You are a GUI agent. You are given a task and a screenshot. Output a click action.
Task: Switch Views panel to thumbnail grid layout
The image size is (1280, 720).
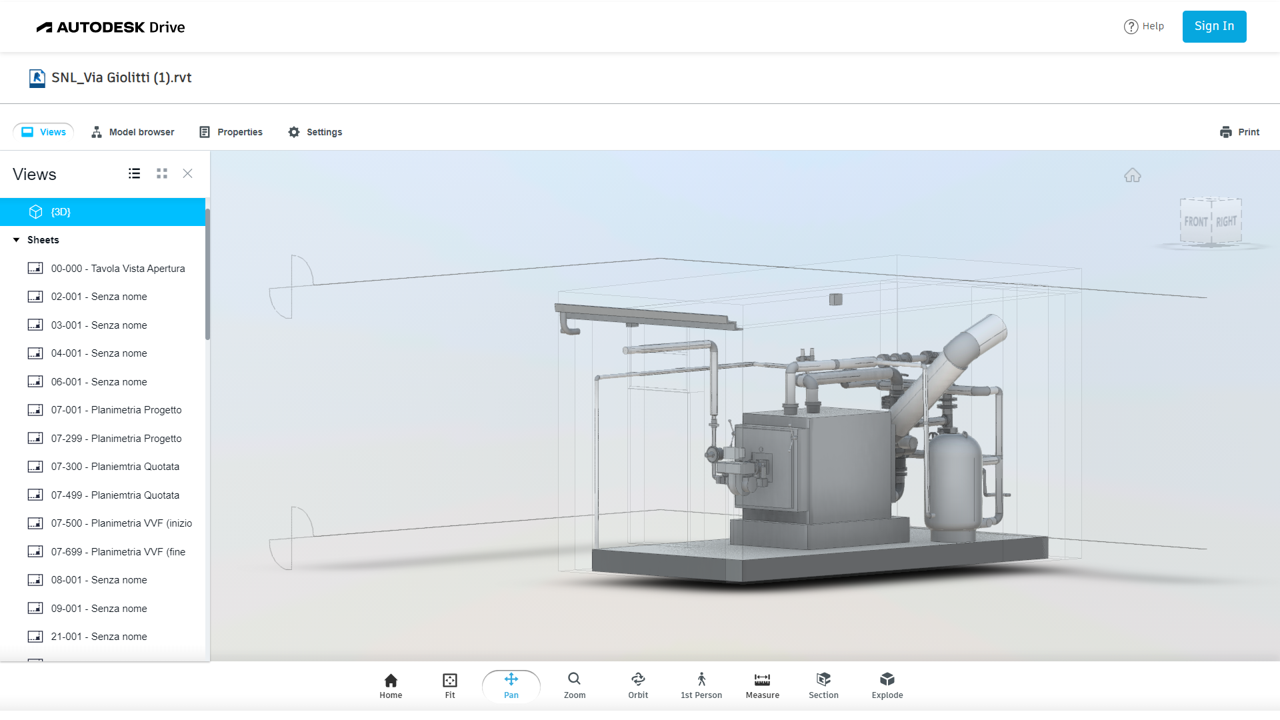click(x=162, y=174)
